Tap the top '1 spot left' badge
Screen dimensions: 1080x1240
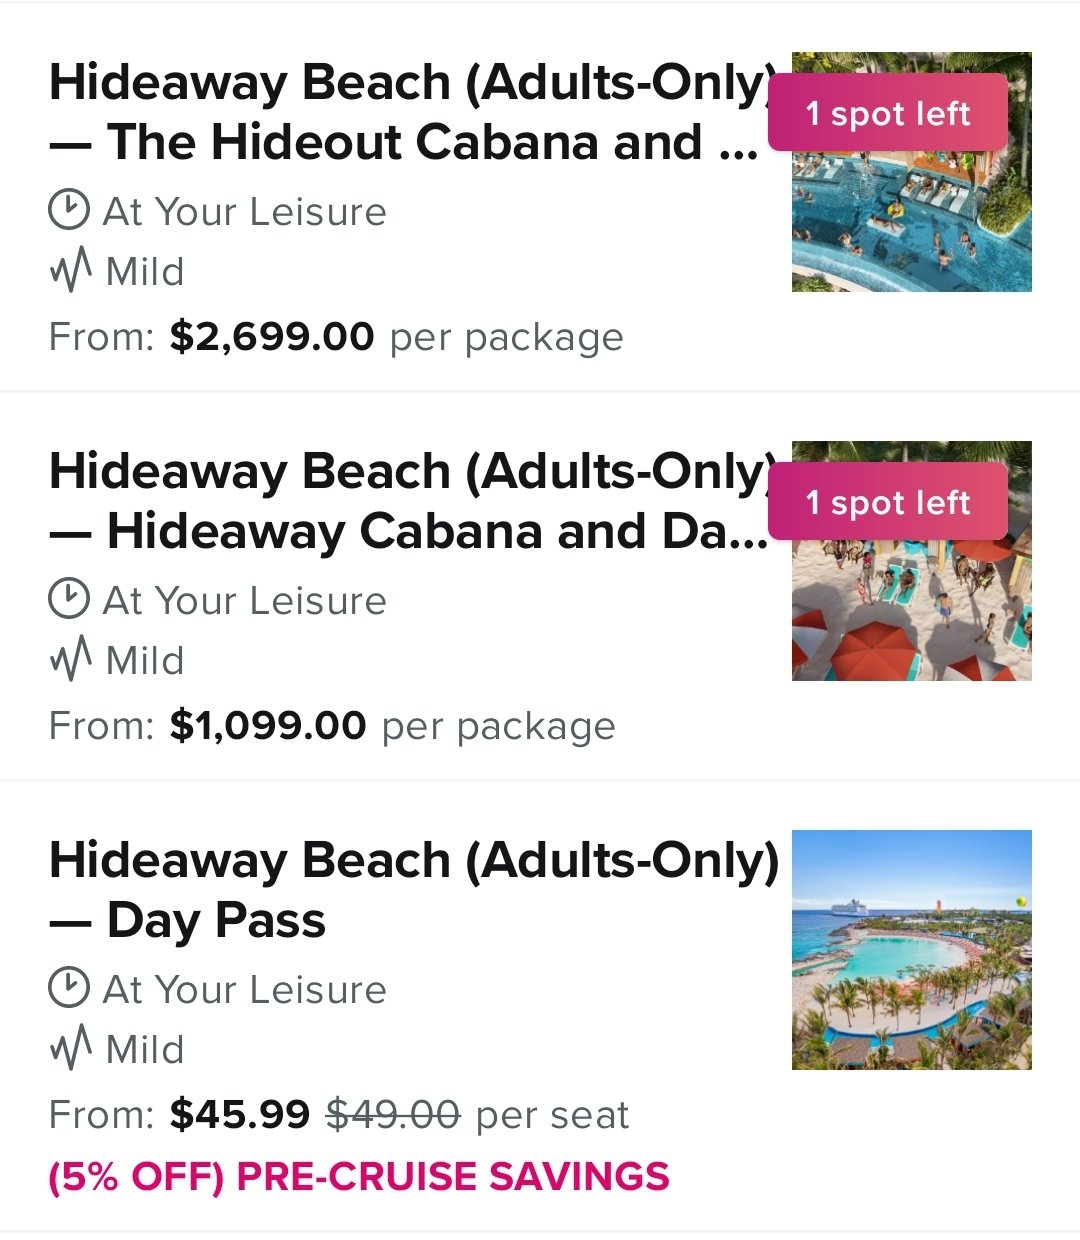pyautogui.click(x=888, y=113)
